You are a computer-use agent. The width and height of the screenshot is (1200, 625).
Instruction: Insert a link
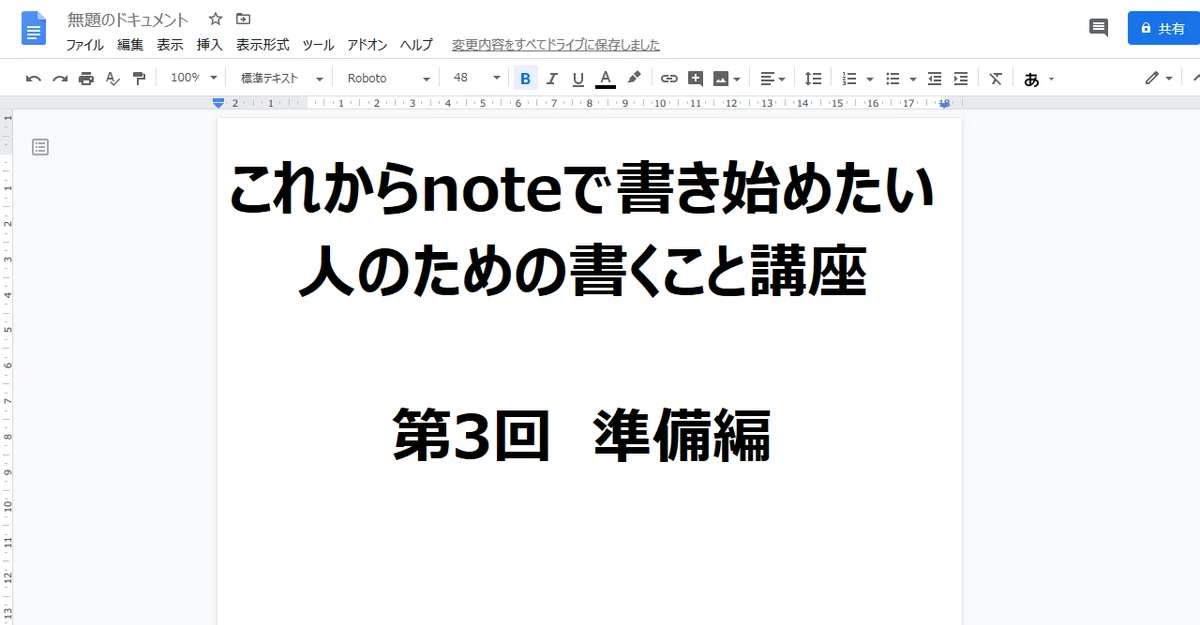pyautogui.click(x=669, y=78)
